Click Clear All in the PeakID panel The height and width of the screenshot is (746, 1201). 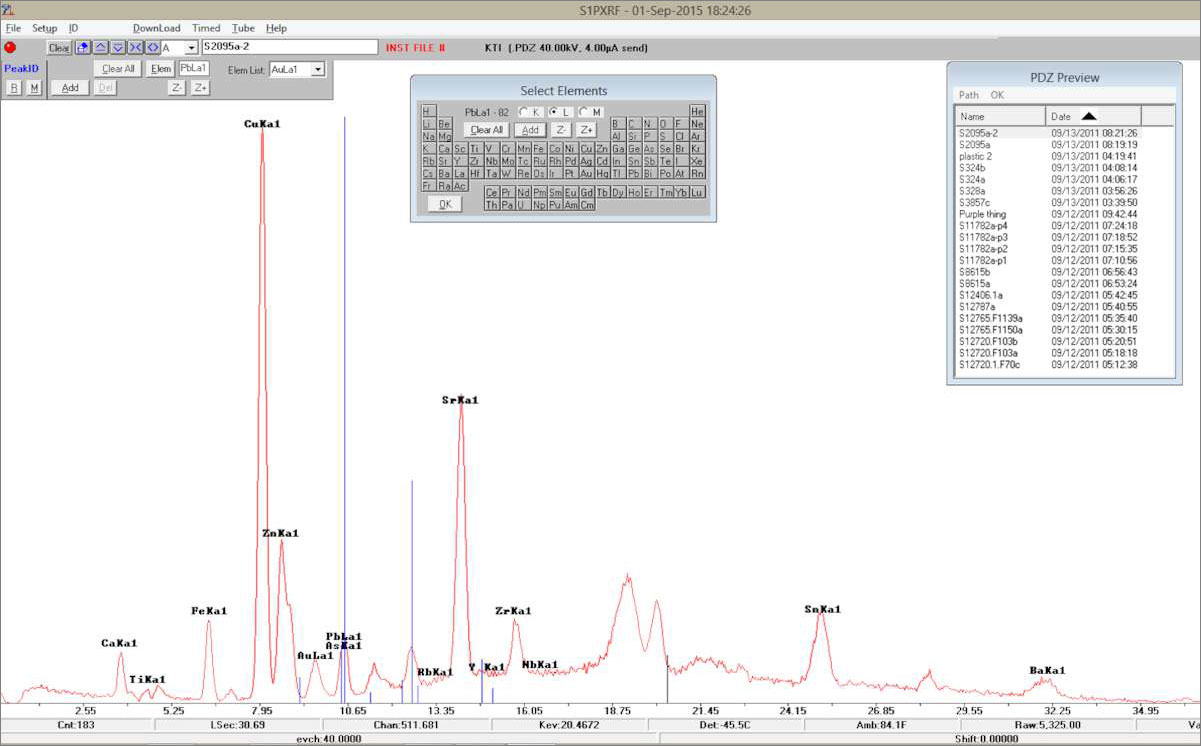[x=118, y=69]
